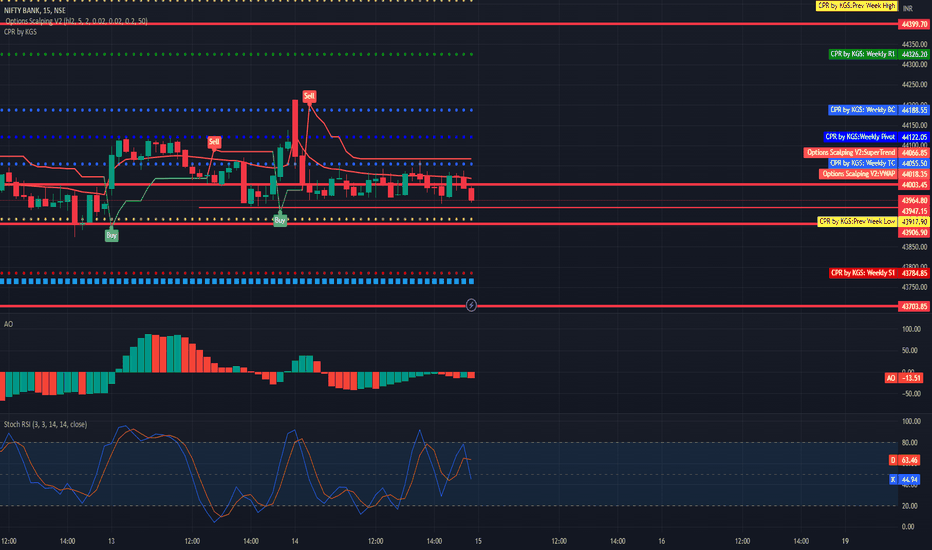The image size is (932, 550).
Task: Click the Sell signal atop the tall spike candle
Action: [x=309, y=96]
